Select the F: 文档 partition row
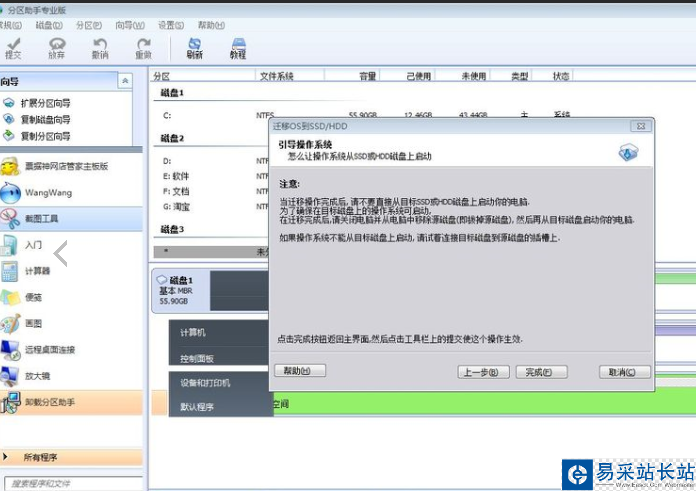This screenshot has height=491, width=696. tap(211, 191)
